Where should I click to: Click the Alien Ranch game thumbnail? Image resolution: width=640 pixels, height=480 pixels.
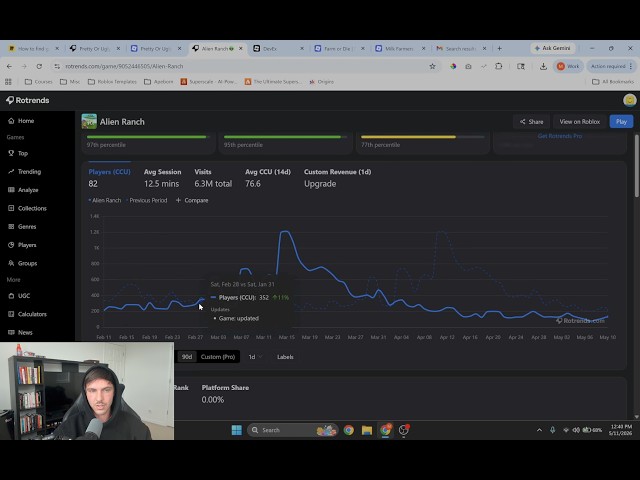89,122
